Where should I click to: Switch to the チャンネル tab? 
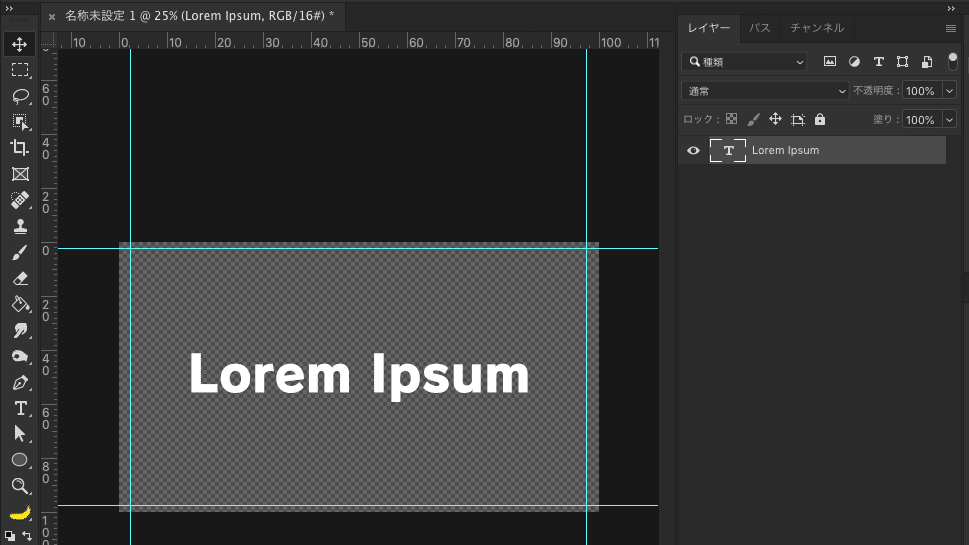817,28
